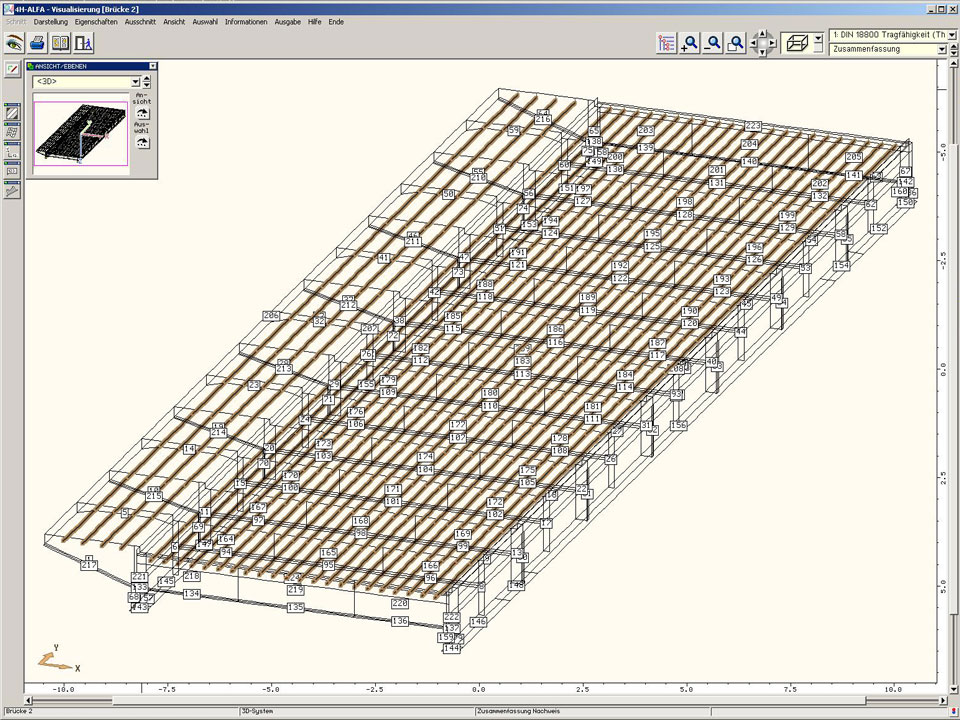This screenshot has height=720, width=960.
Task: Click the exit door icon
Action: pyautogui.click(x=85, y=43)
